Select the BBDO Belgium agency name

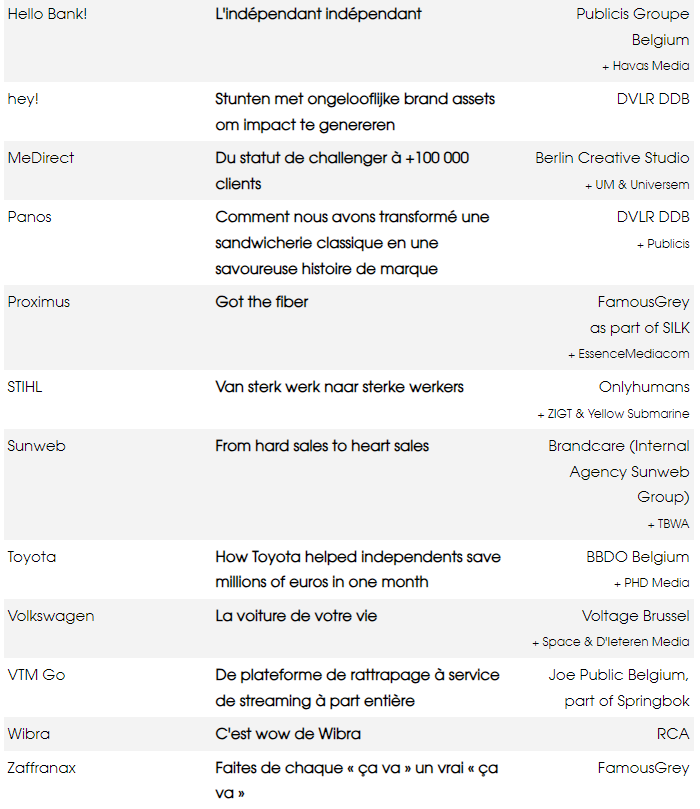[637, 557]
